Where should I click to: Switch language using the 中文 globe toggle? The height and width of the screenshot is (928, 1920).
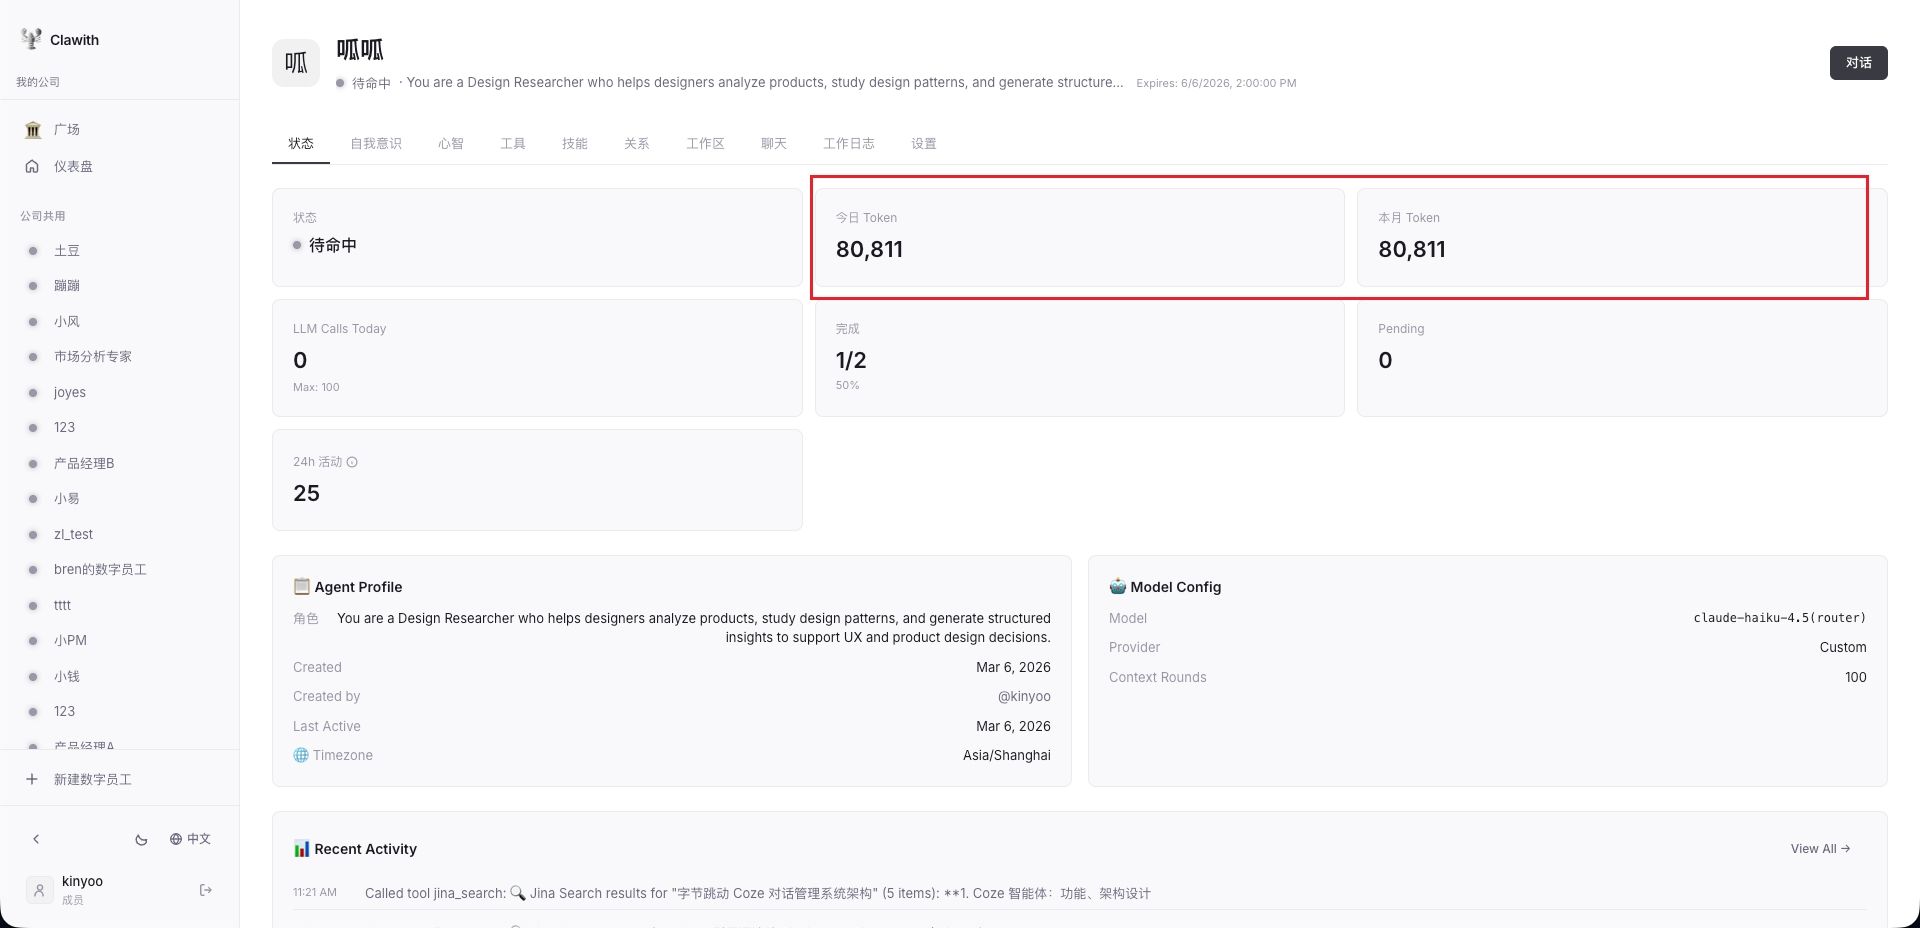click(190, 839)
